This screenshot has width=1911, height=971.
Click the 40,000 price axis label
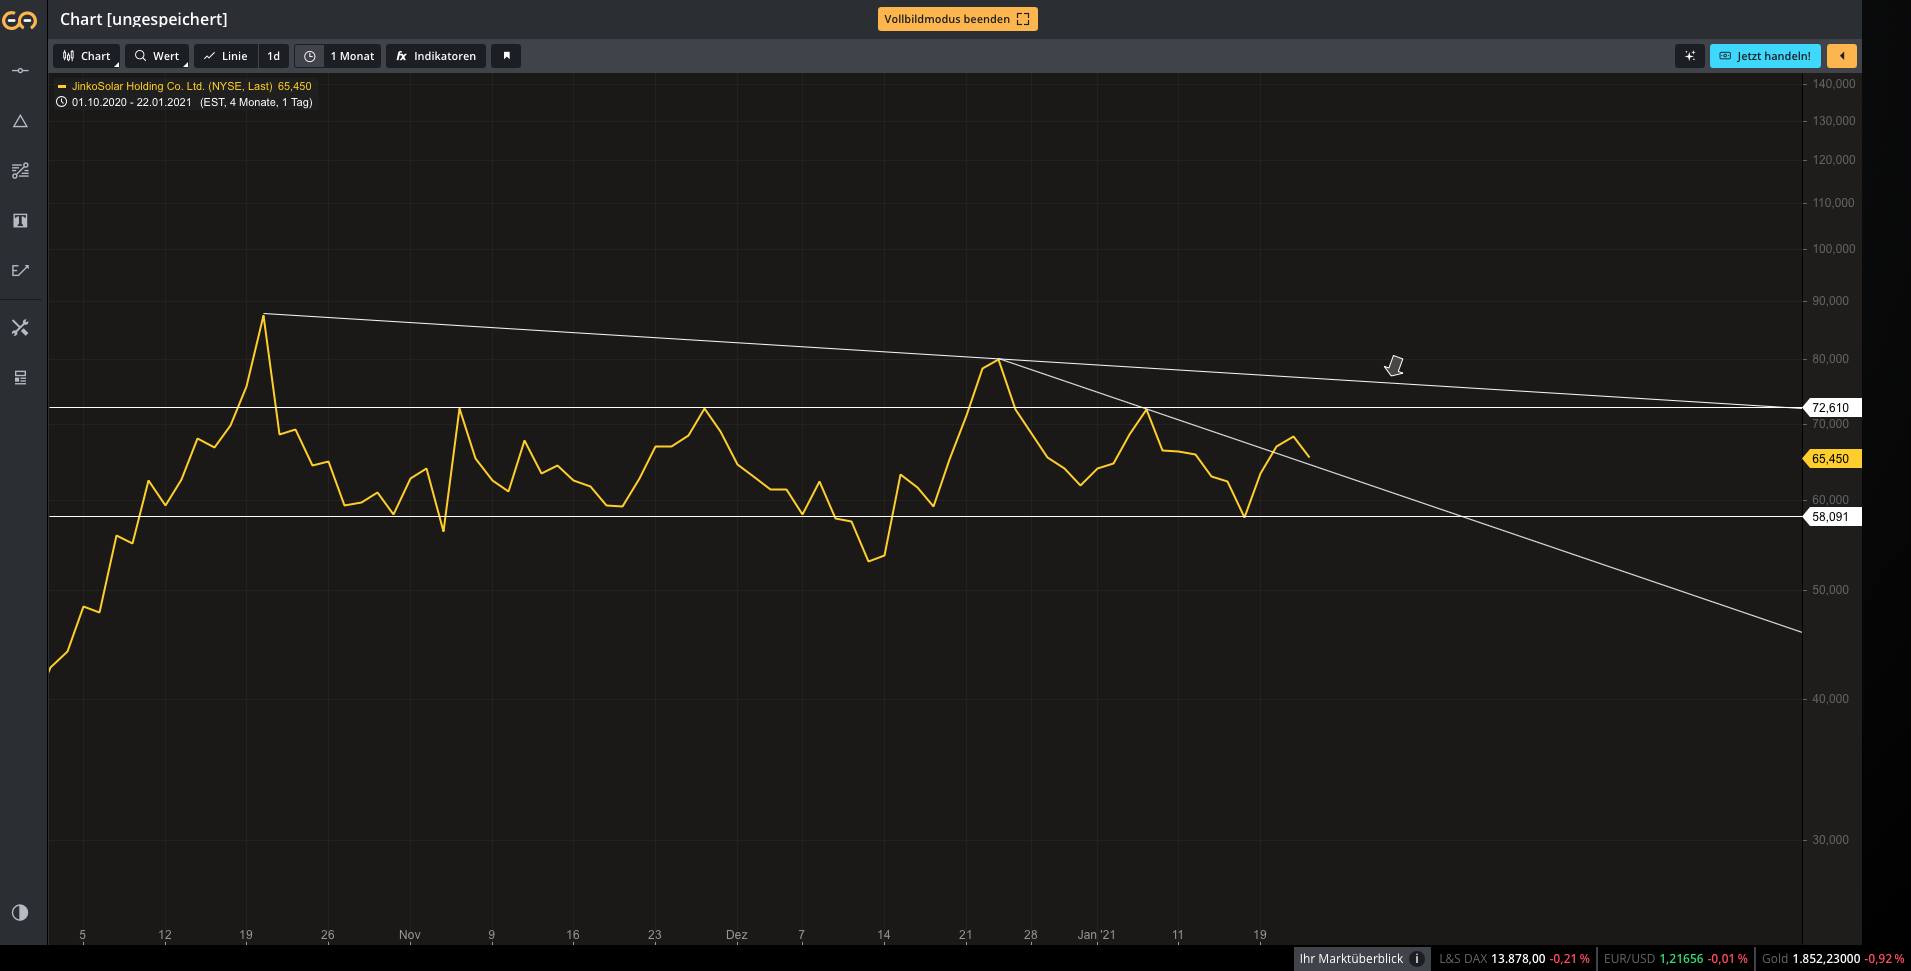(1831, 698)
